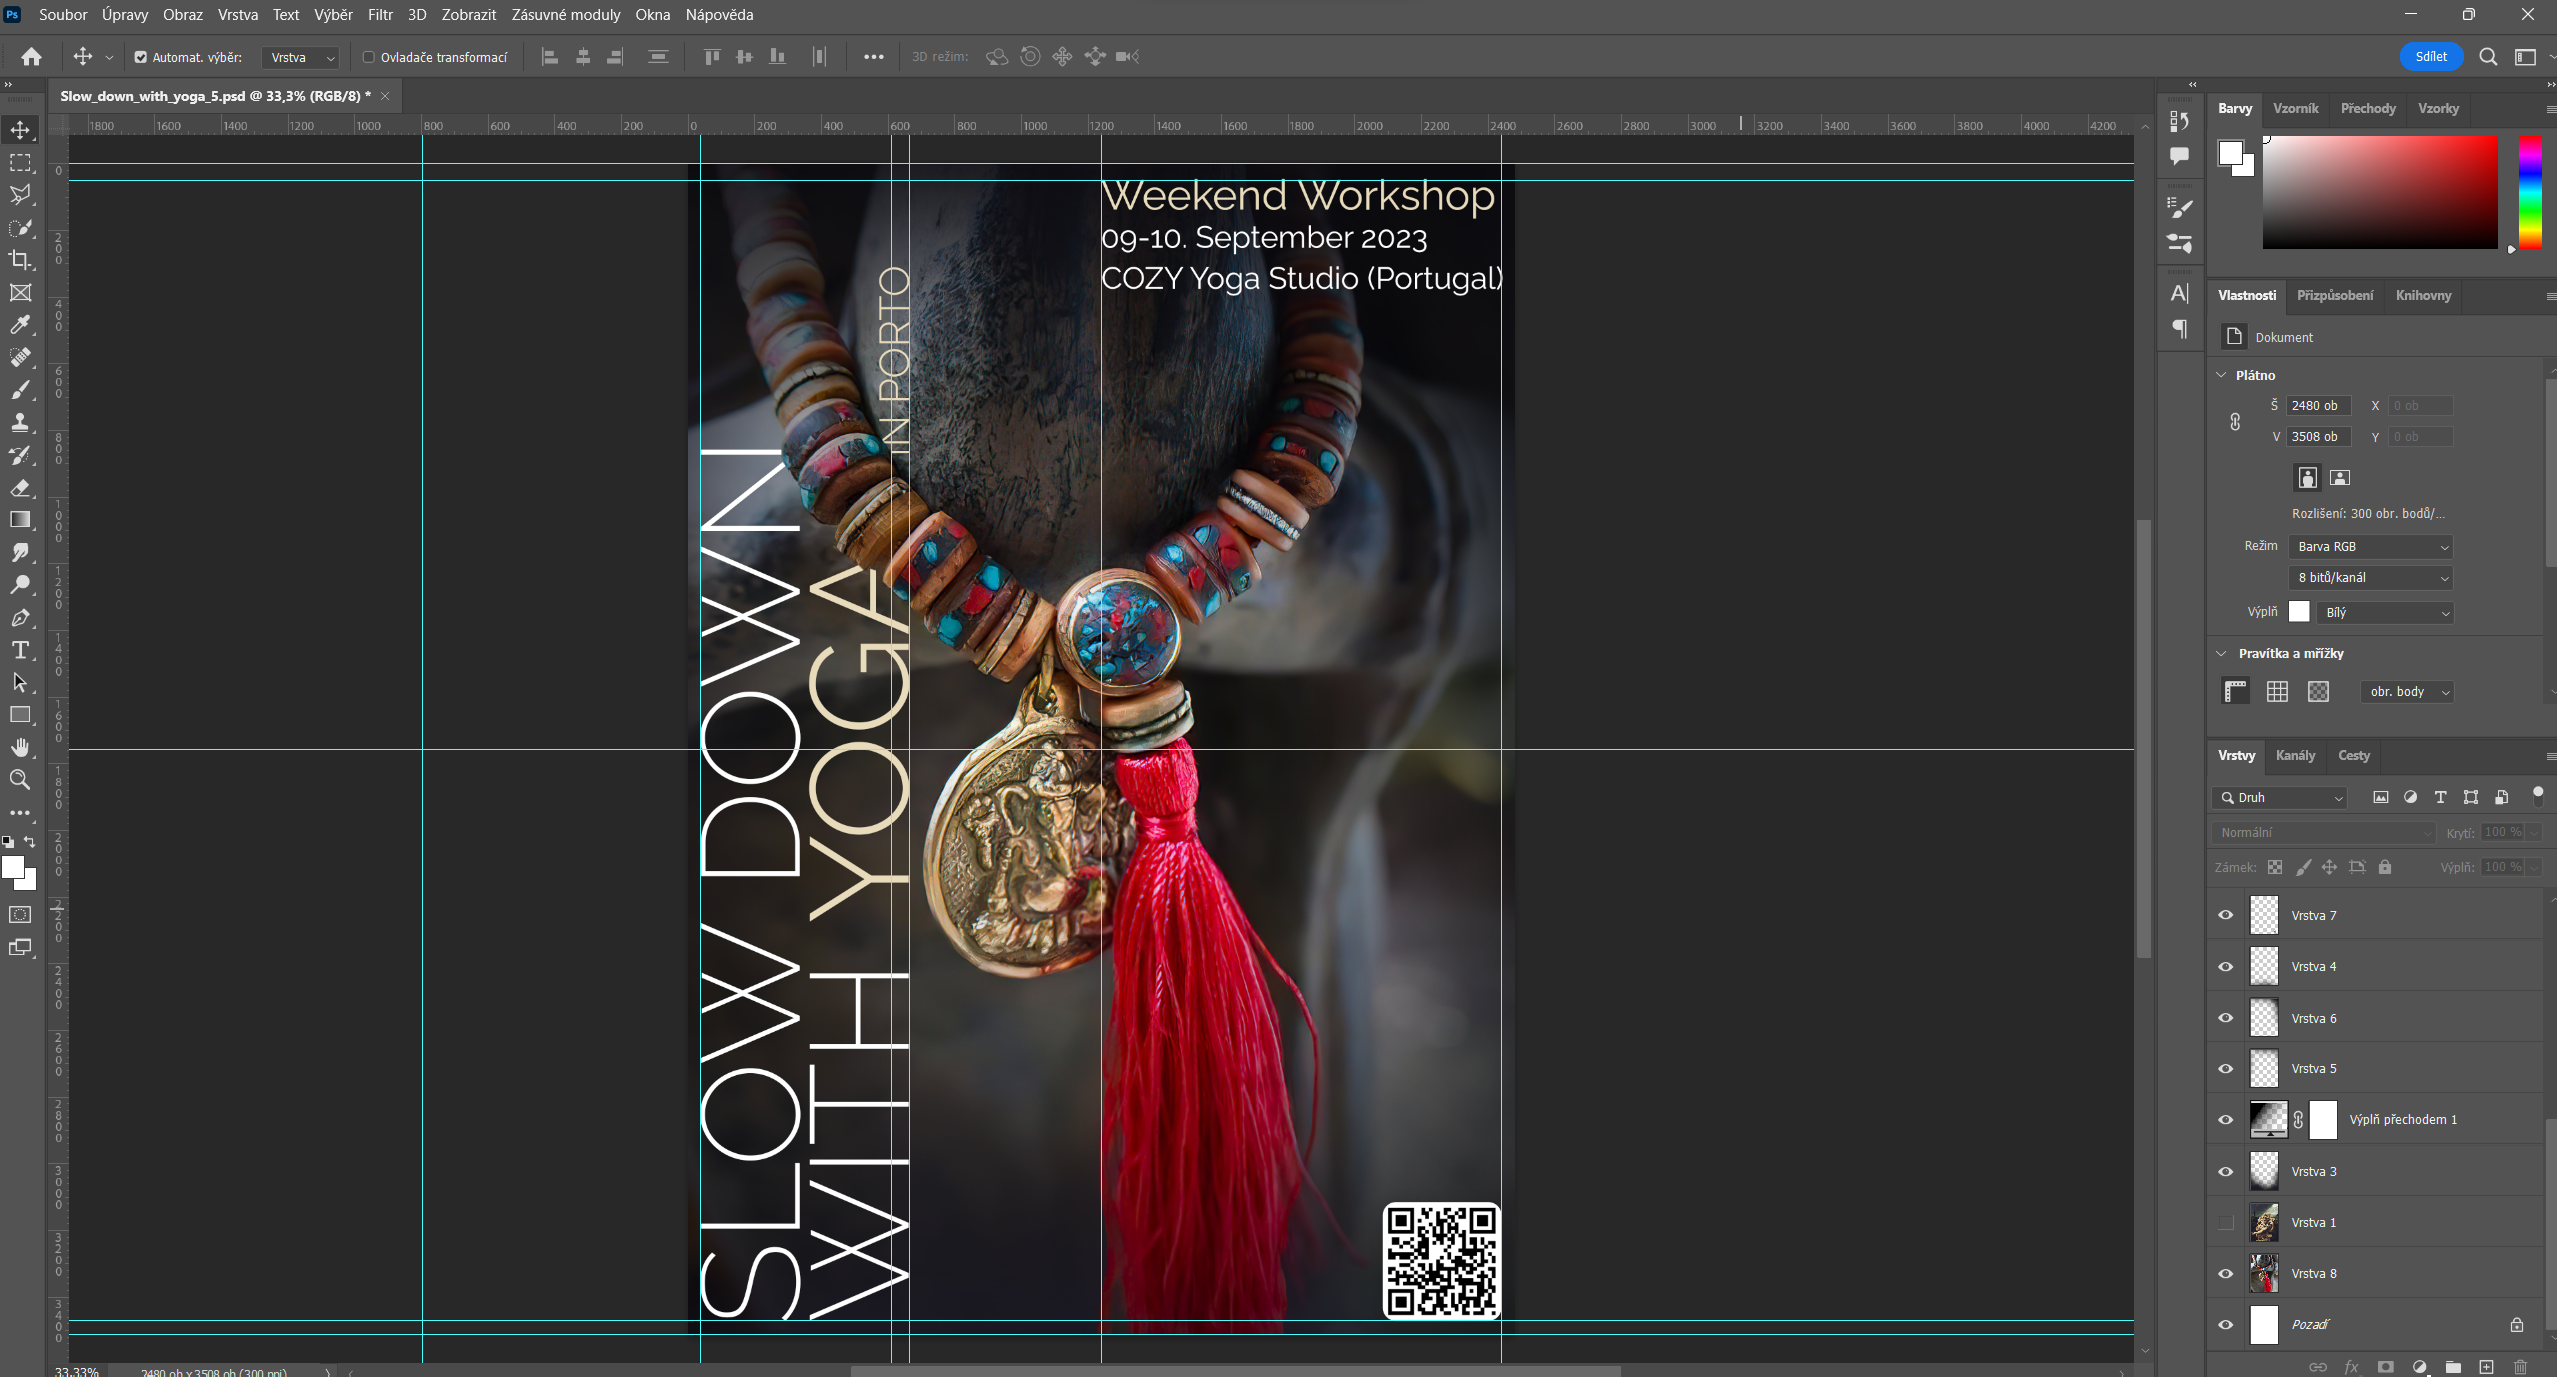Select the Hand tool
2557x1377 pixels.
[x=20, y=748]
